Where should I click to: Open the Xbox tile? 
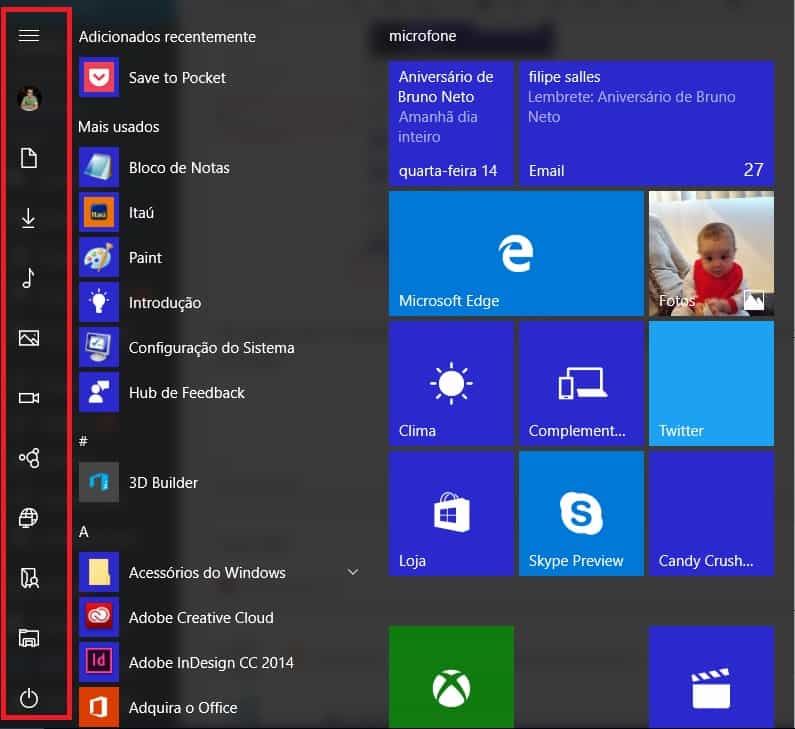451,677
